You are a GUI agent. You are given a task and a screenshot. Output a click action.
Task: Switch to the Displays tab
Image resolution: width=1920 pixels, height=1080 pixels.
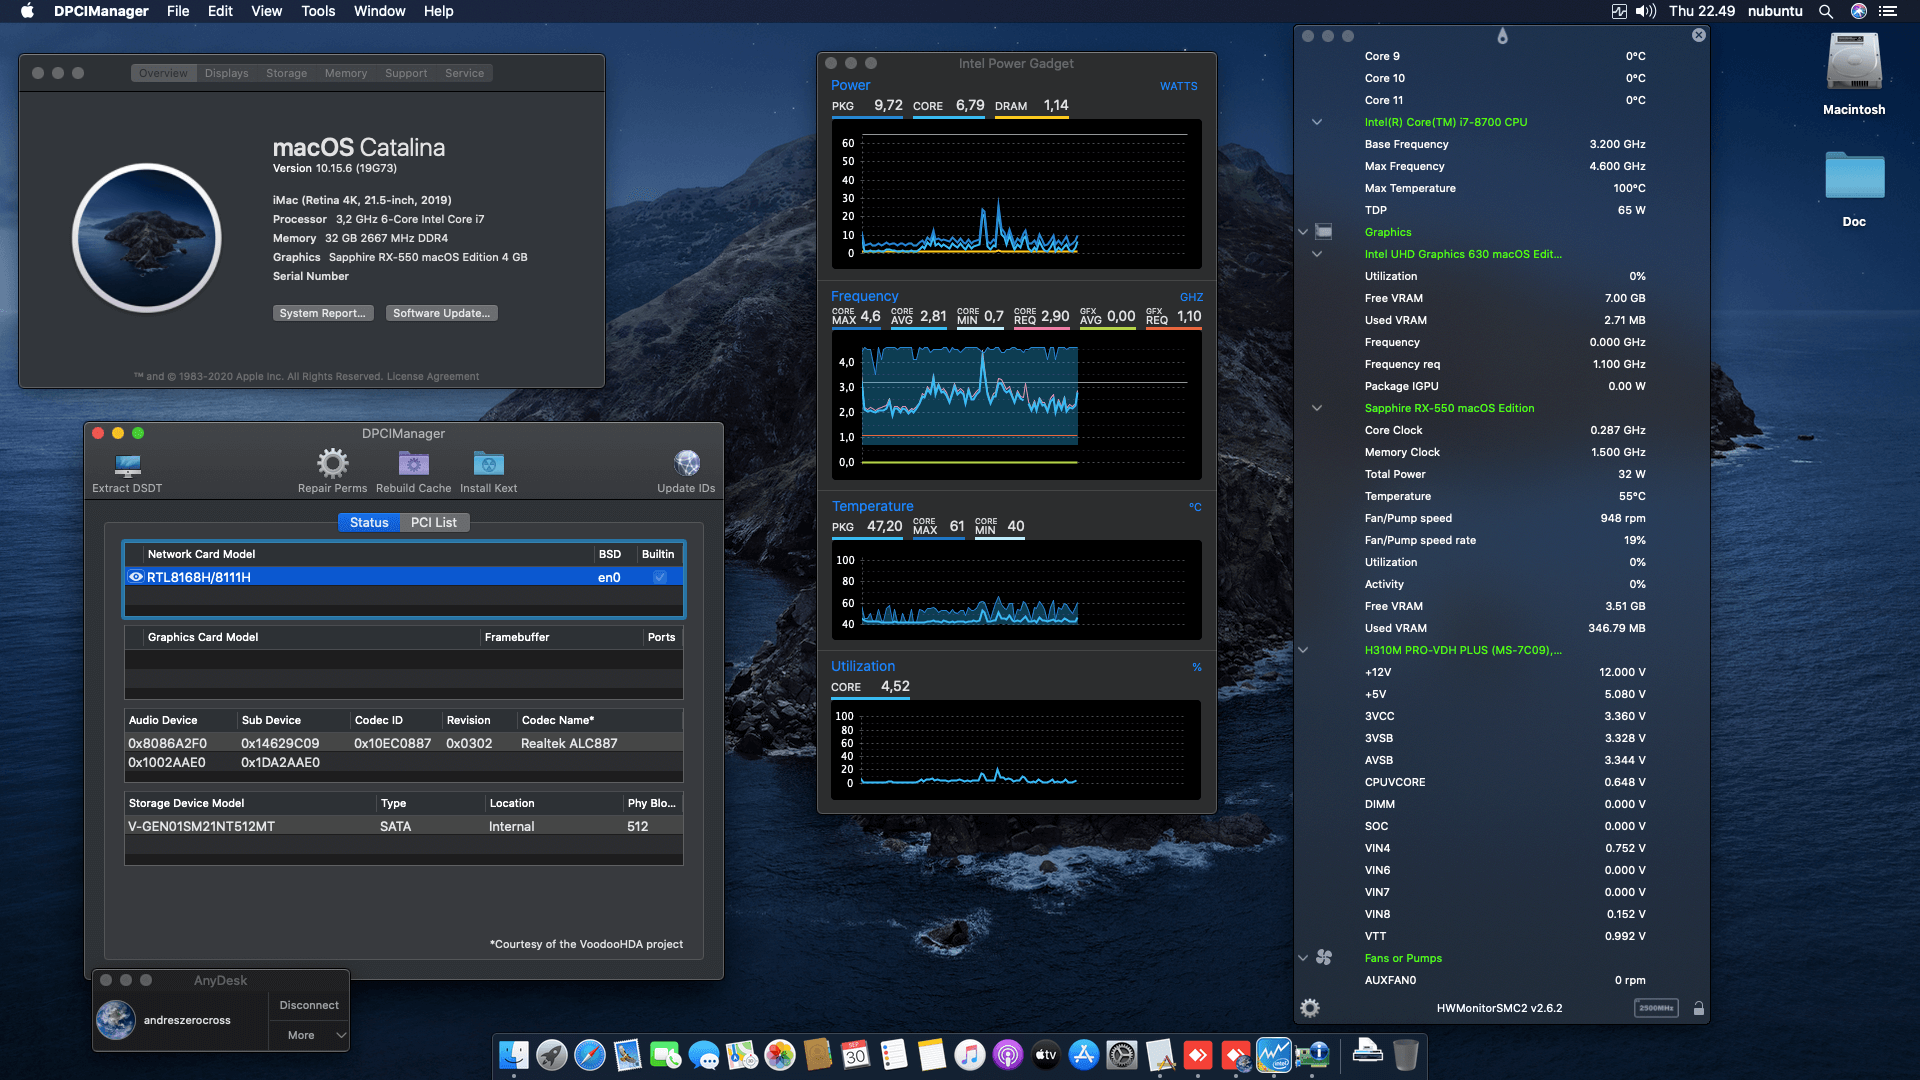[226, 73]
